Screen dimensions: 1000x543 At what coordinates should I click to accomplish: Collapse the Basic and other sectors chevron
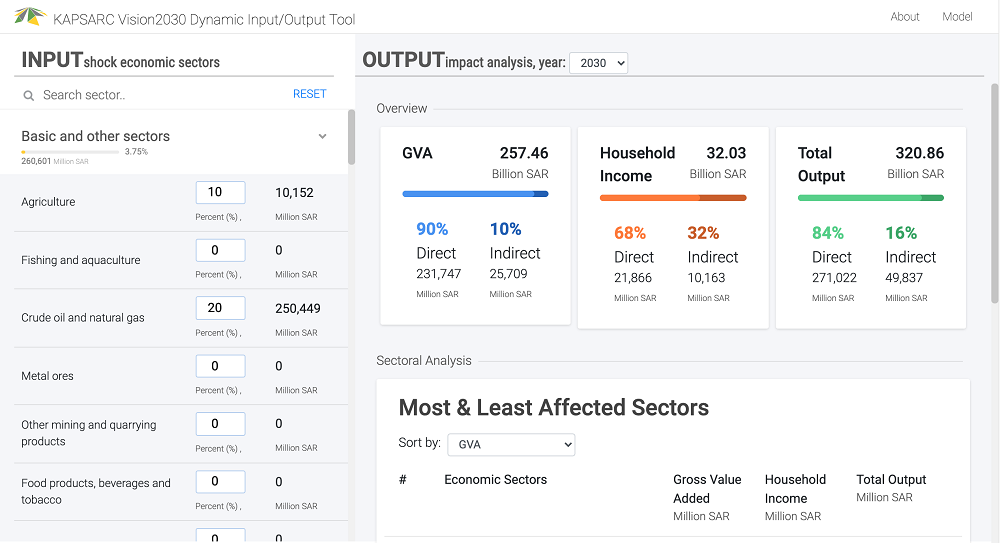click(x=323, y=136)
